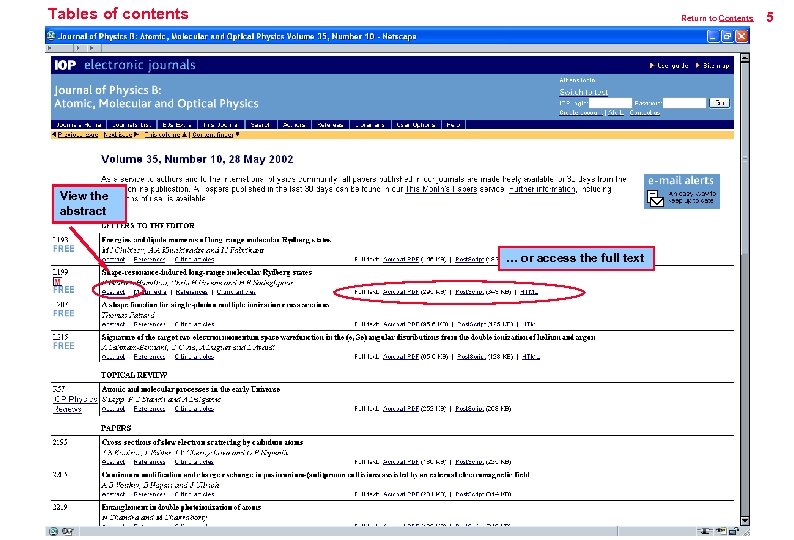Open the further information link

542,189
